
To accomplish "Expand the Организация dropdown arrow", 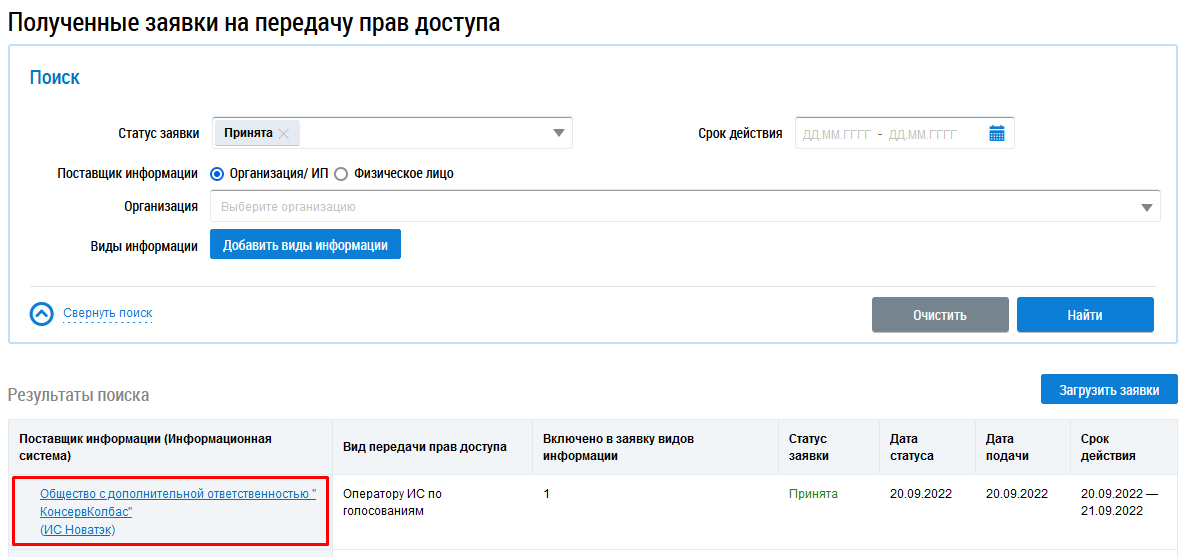I will (x=1146, y=207).
